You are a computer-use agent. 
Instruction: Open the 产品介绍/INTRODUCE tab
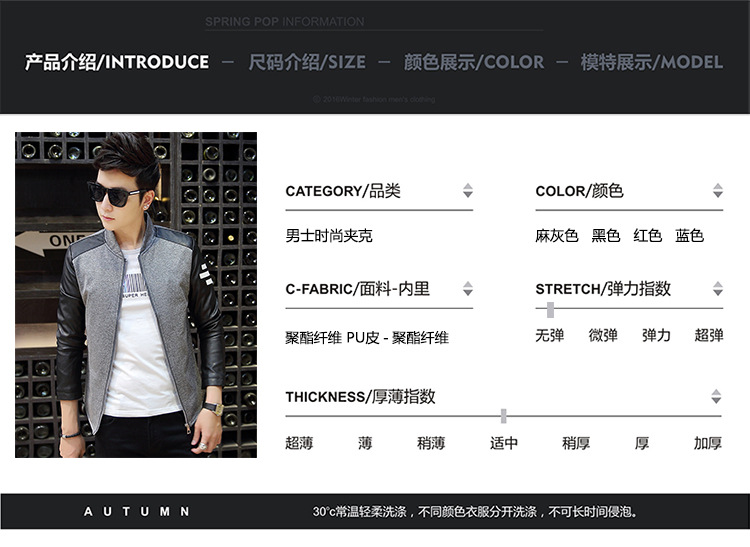point(117,62)
